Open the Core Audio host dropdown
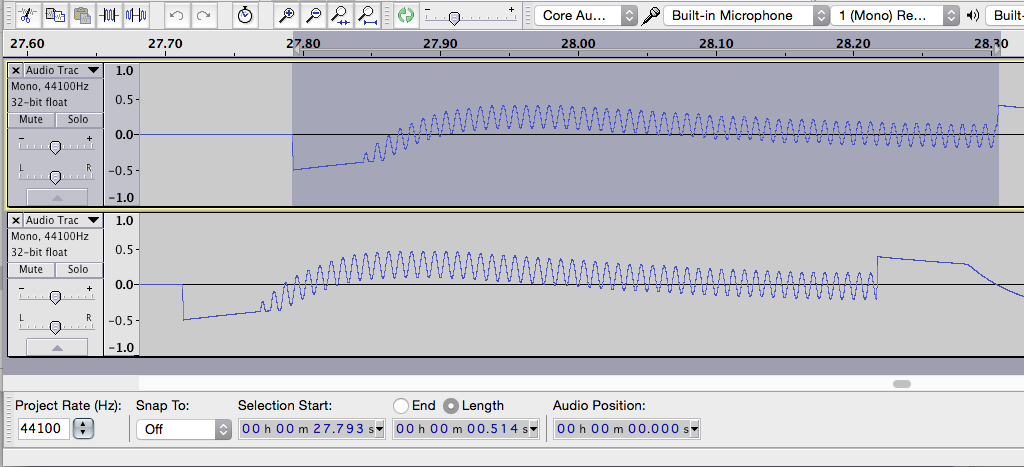 tap(588, 16)
